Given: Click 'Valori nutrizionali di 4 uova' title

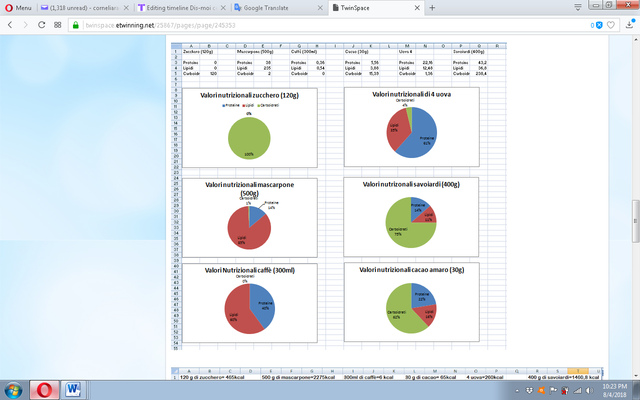Looking at the screenshot, I should 411,94.
